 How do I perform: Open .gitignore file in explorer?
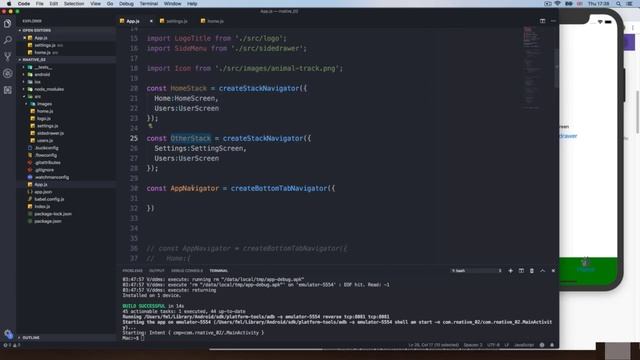coord(44,170)
